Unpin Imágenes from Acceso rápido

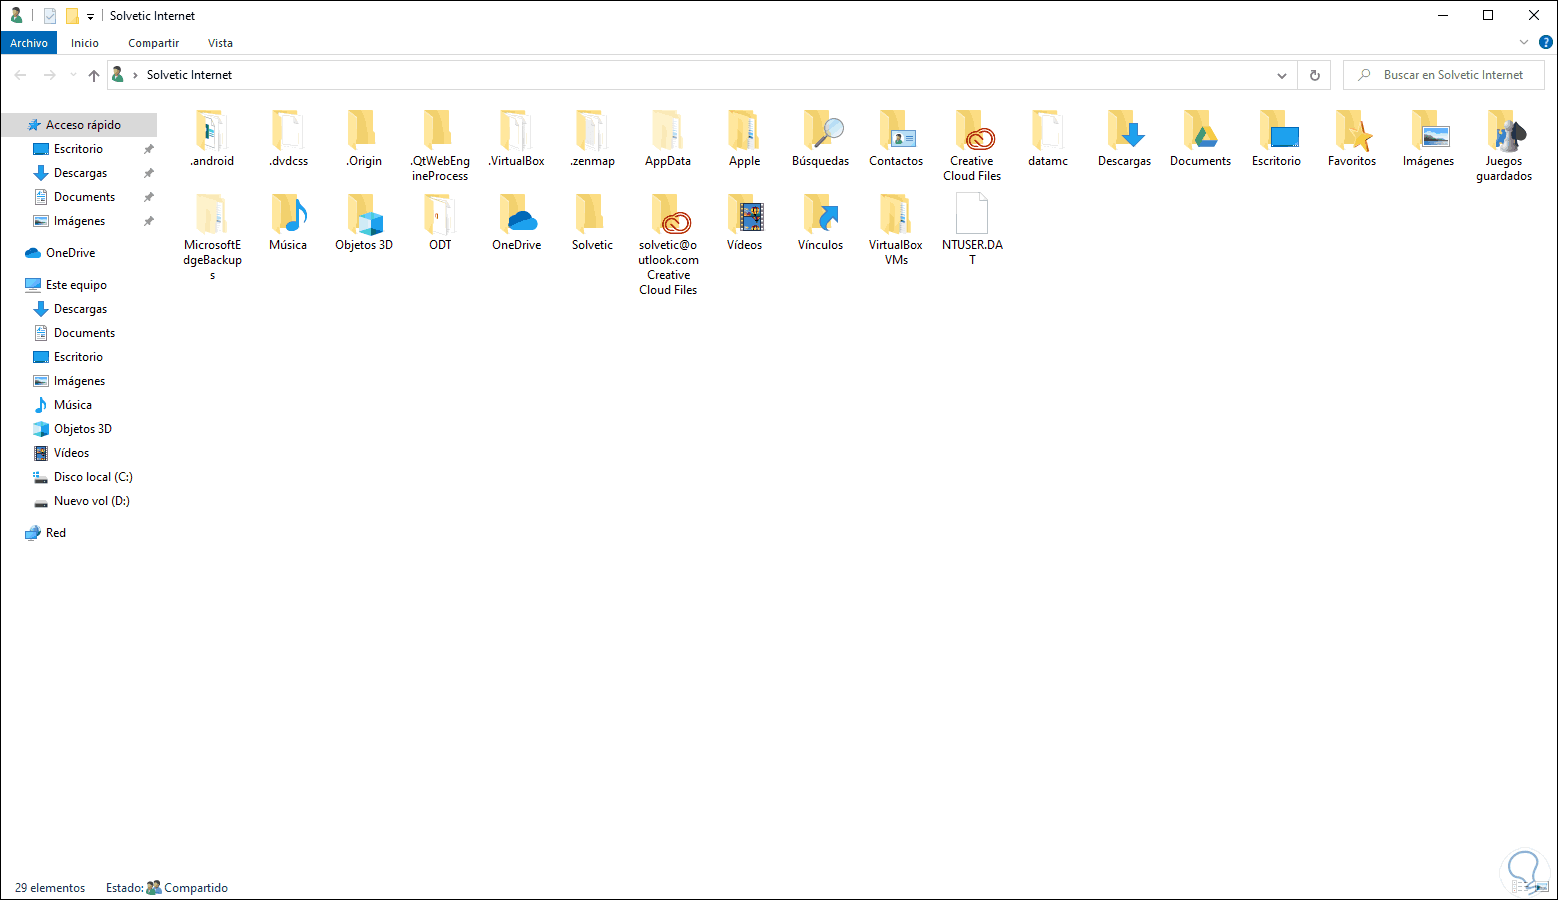(x=148, y=220)
